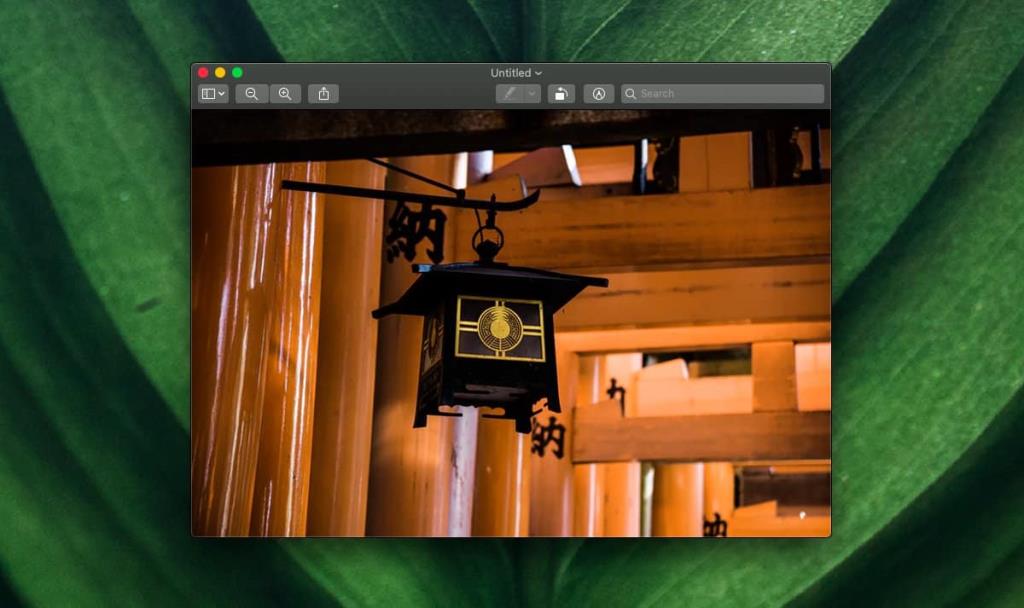Image resolution: width=1024 pixels, height=608 pixels.
Task: Enter full screen using the green button
Action: click(236, 72)
